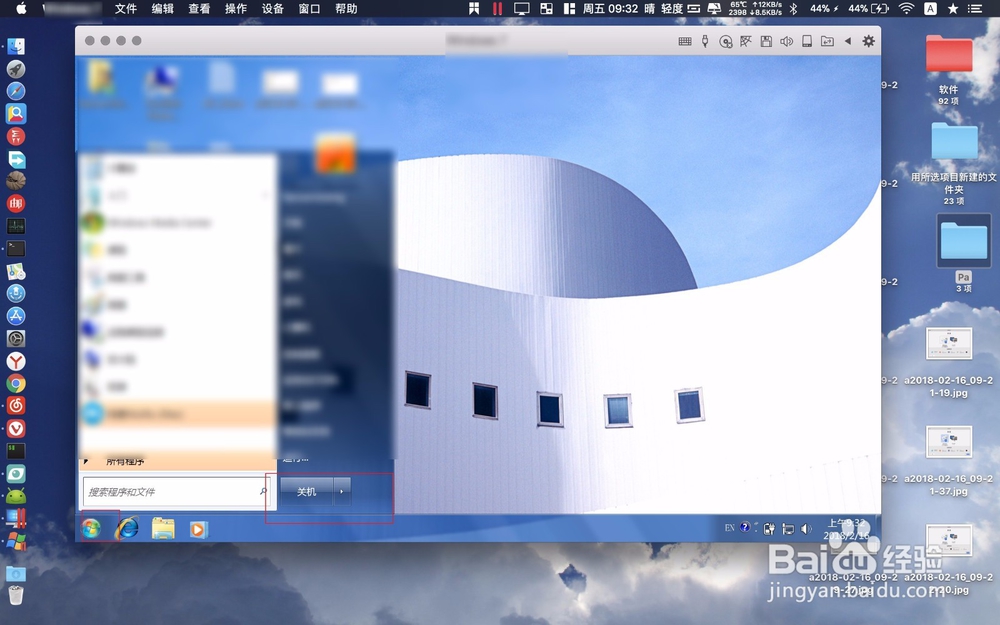The height and width of the screenshot is (625, 1000).
Task: Click the star icon in menu bar
Action: [x=953, y=8]
